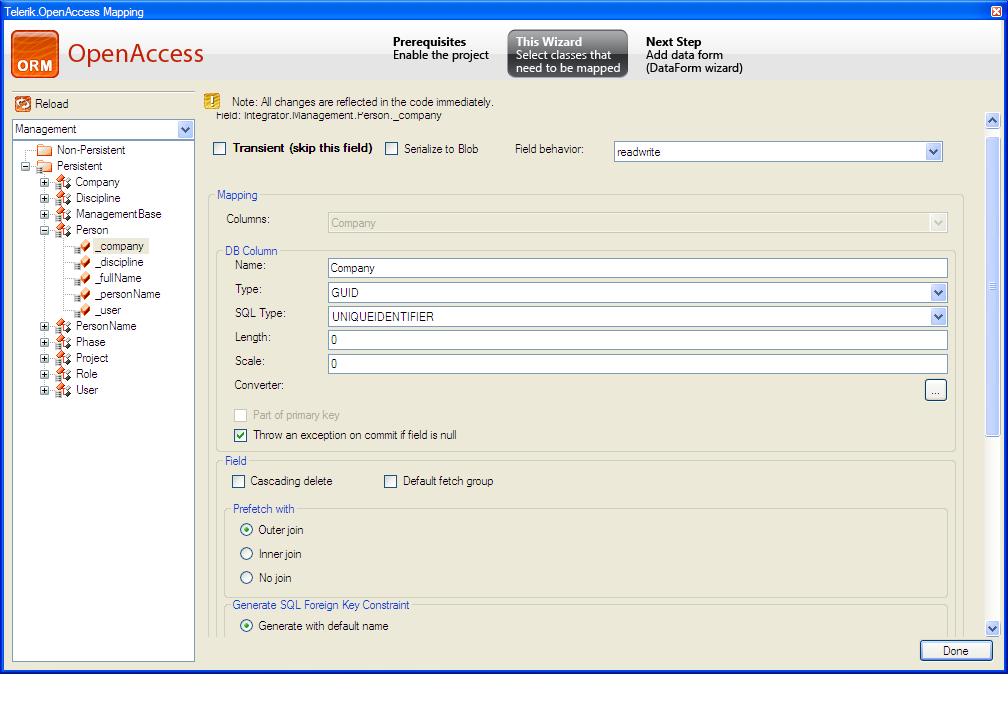Click the Person class icon
Image resolution: width=1008 pixels, height=723 pixels.
click(63, 230)
